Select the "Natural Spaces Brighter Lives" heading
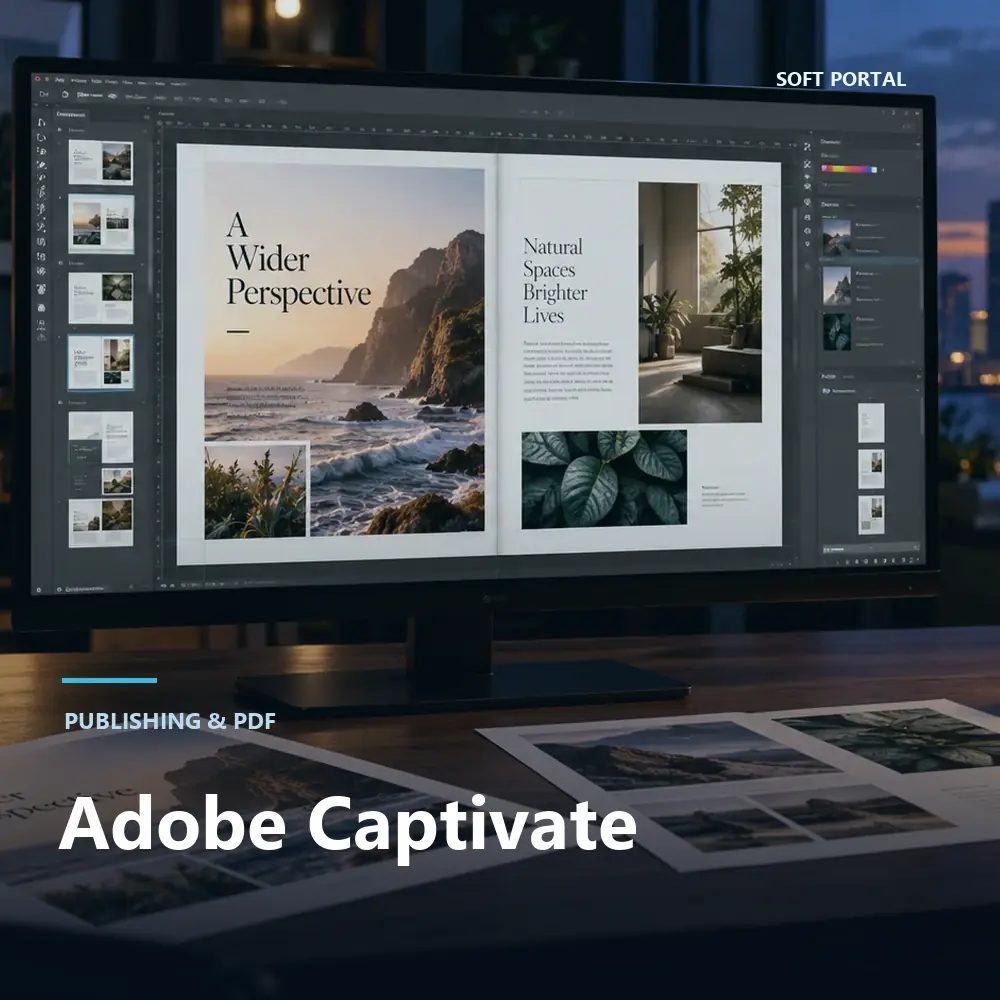 tap(555, 281)
